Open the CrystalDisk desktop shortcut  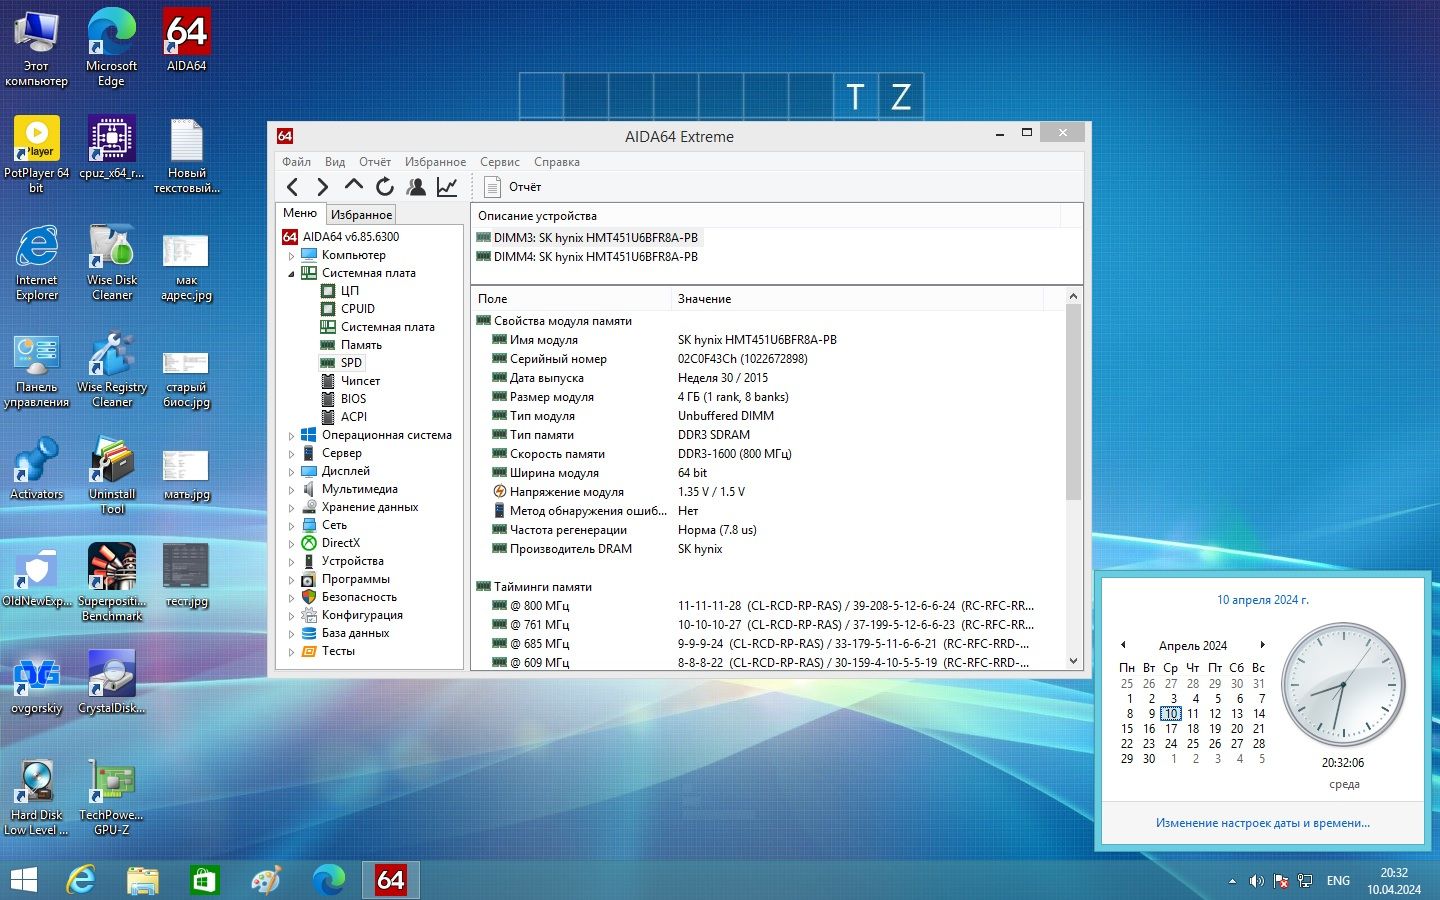click(x=111, y=683)
